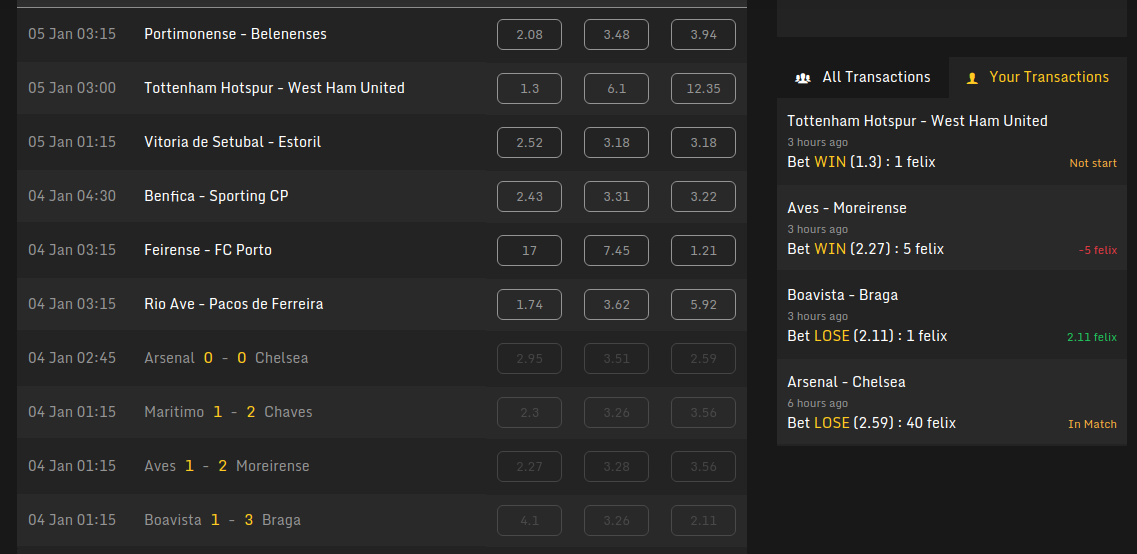
Task: Choose 12.35 odds on West Ham United
Action: 703,88
